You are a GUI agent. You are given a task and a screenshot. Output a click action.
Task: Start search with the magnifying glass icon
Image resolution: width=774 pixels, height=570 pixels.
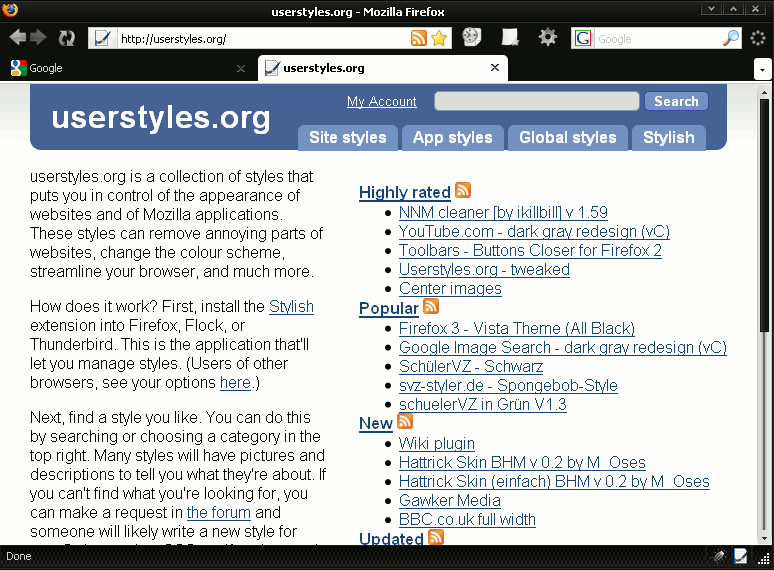(731, 38)
